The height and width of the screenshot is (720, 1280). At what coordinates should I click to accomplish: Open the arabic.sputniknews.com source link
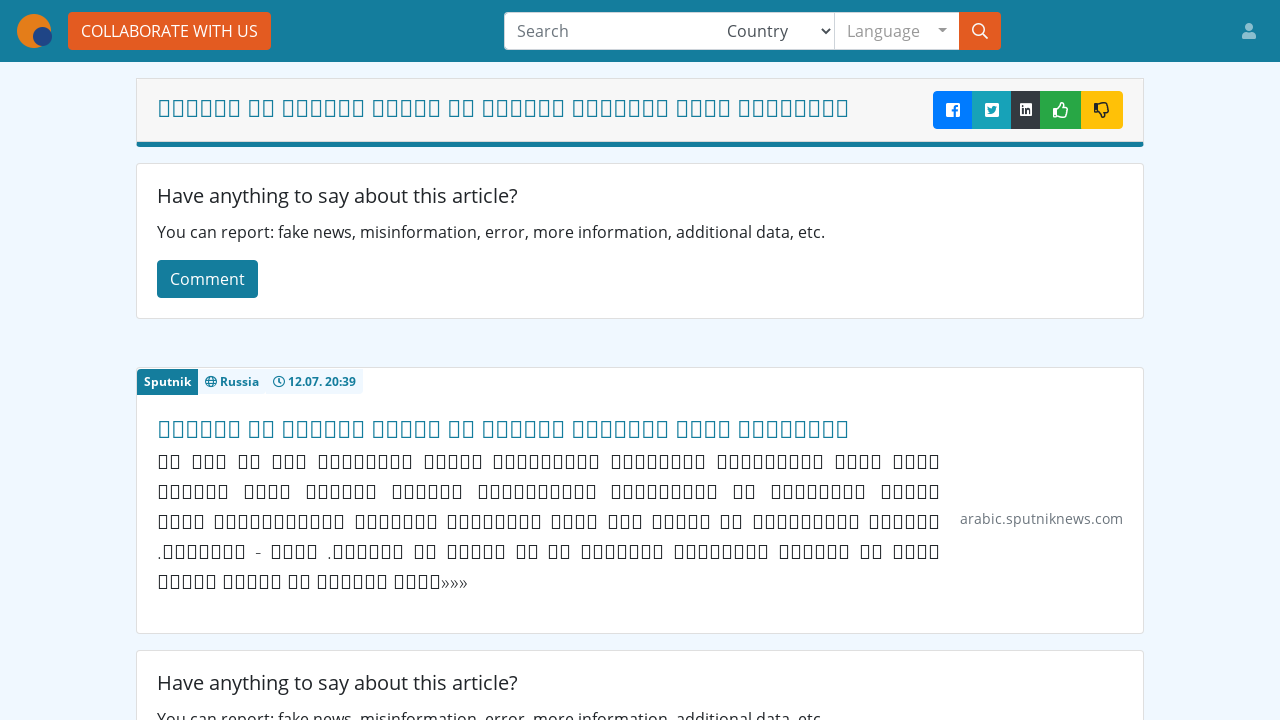(1040, 519)
